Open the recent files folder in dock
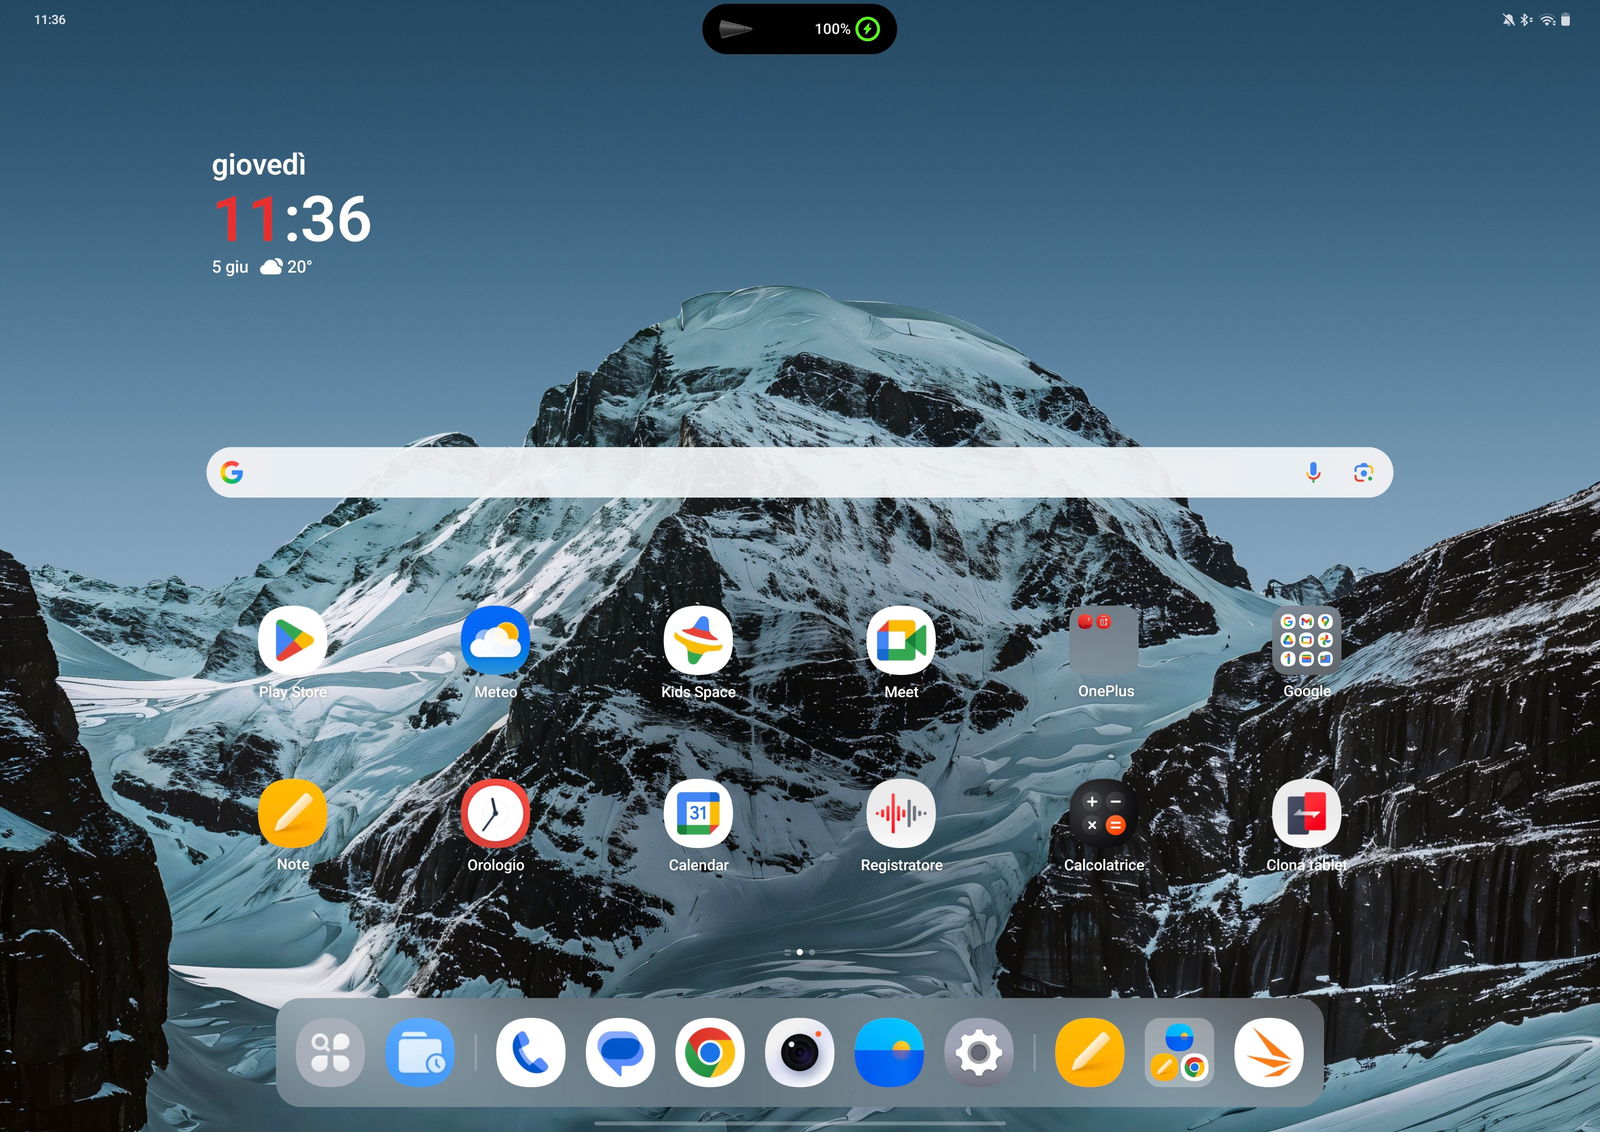This screenshot has height=1132, width=1600. (x=420, y=1052)
